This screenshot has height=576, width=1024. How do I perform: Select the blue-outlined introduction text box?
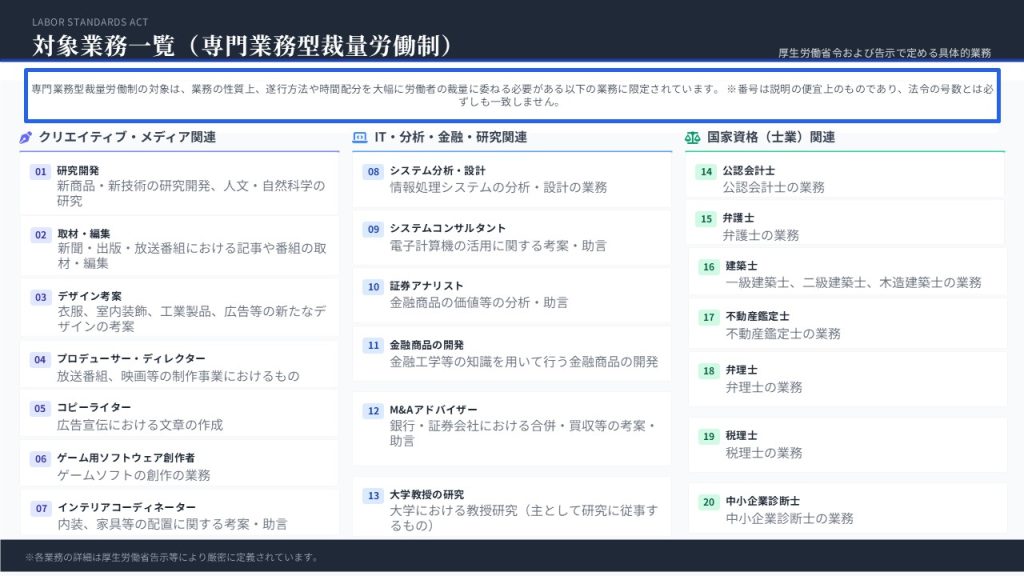(x=512, y=96)
